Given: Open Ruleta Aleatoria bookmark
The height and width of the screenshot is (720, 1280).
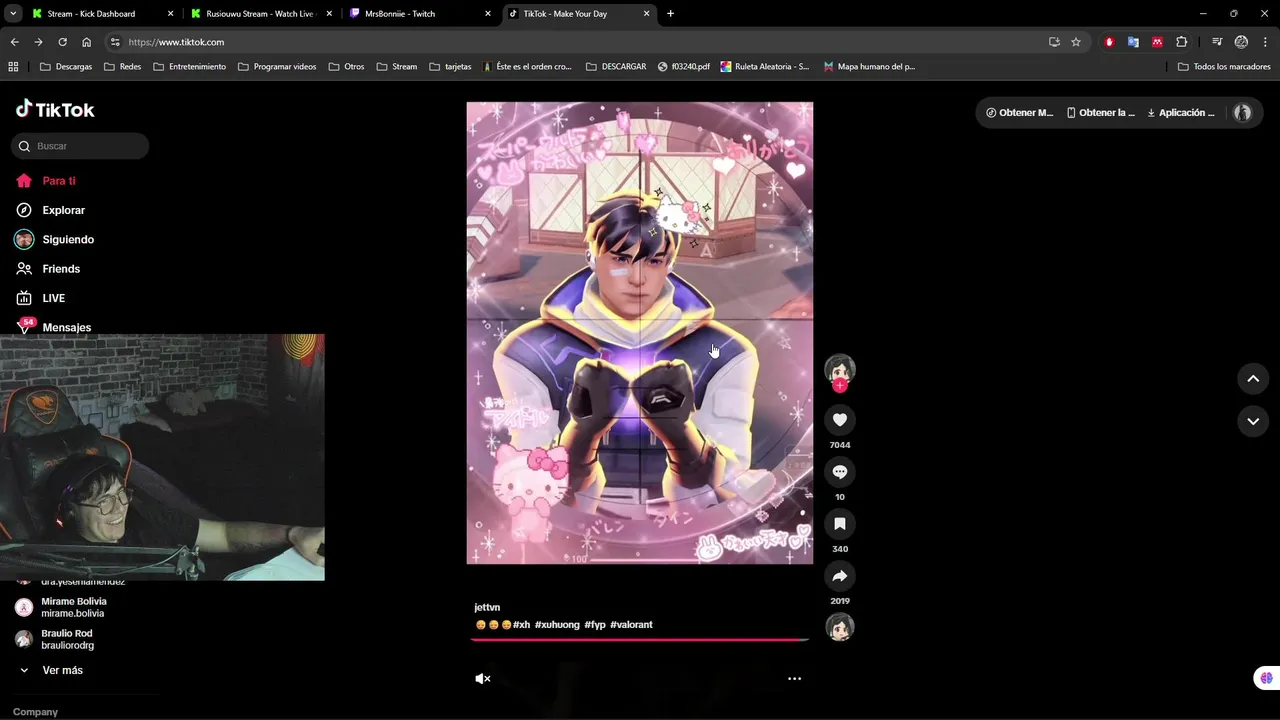Looking at the screenshot, I should point(764,67).
